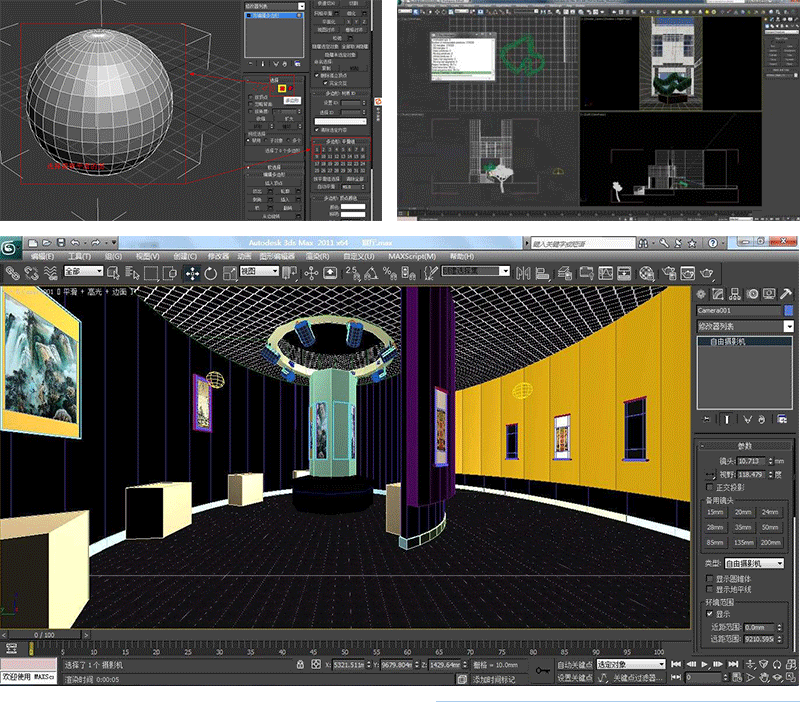Viewport: 800px width, 702px height.
Task: Open the 类型 自由摄影机 dropdown
Action: click(x=756, y=564)
